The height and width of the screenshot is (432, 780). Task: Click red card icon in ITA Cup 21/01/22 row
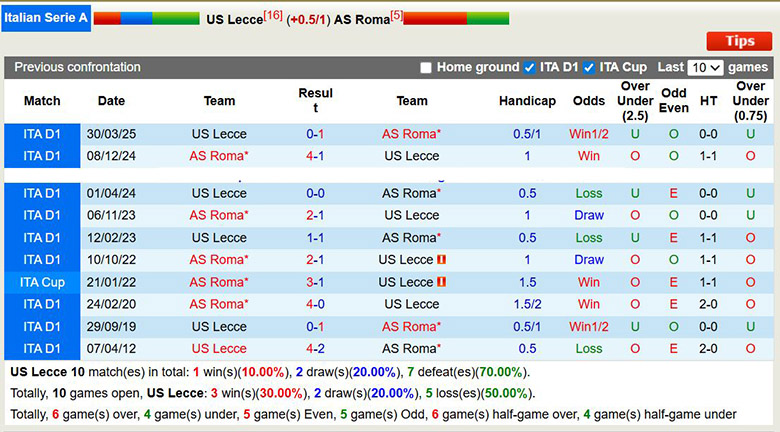pyautogui.click(x=442, y=282)
